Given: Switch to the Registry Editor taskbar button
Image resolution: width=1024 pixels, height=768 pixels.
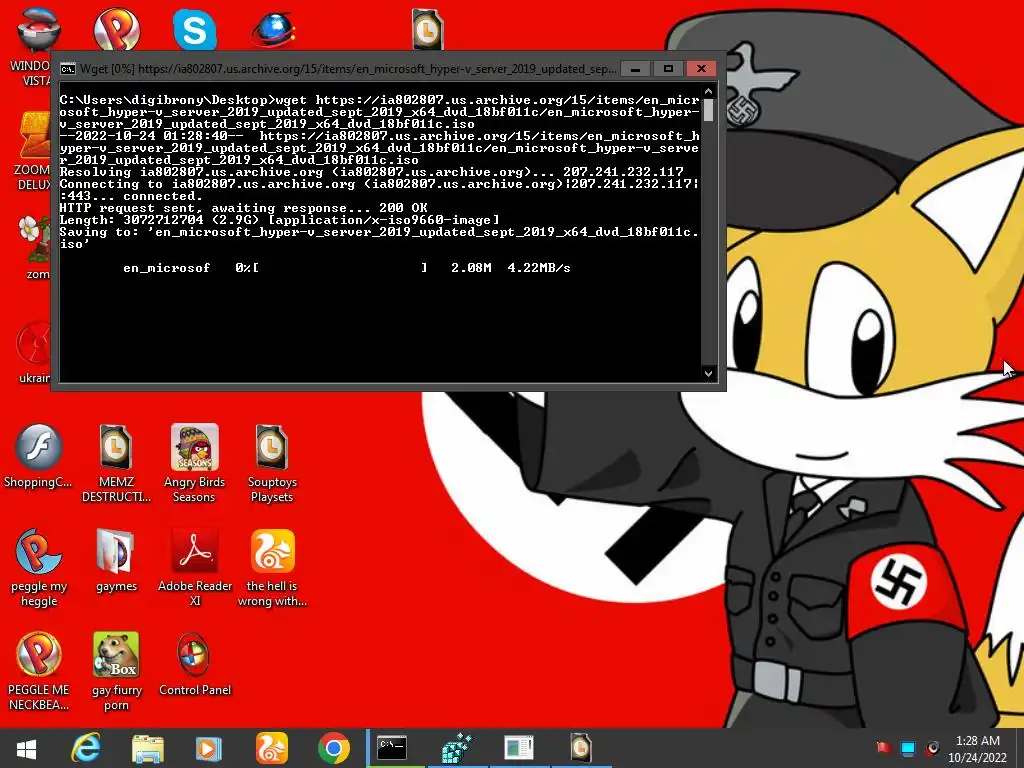Looking at the screenshot, I should coord(458,748).
